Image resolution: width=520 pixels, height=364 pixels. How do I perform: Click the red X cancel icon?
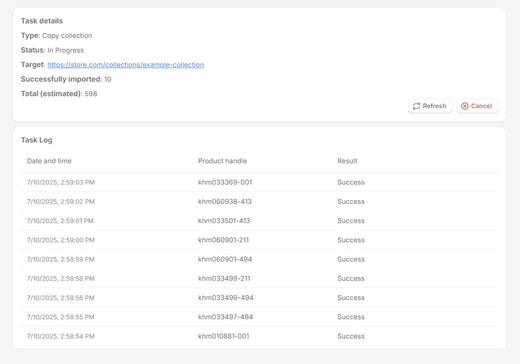coord(464,106)
